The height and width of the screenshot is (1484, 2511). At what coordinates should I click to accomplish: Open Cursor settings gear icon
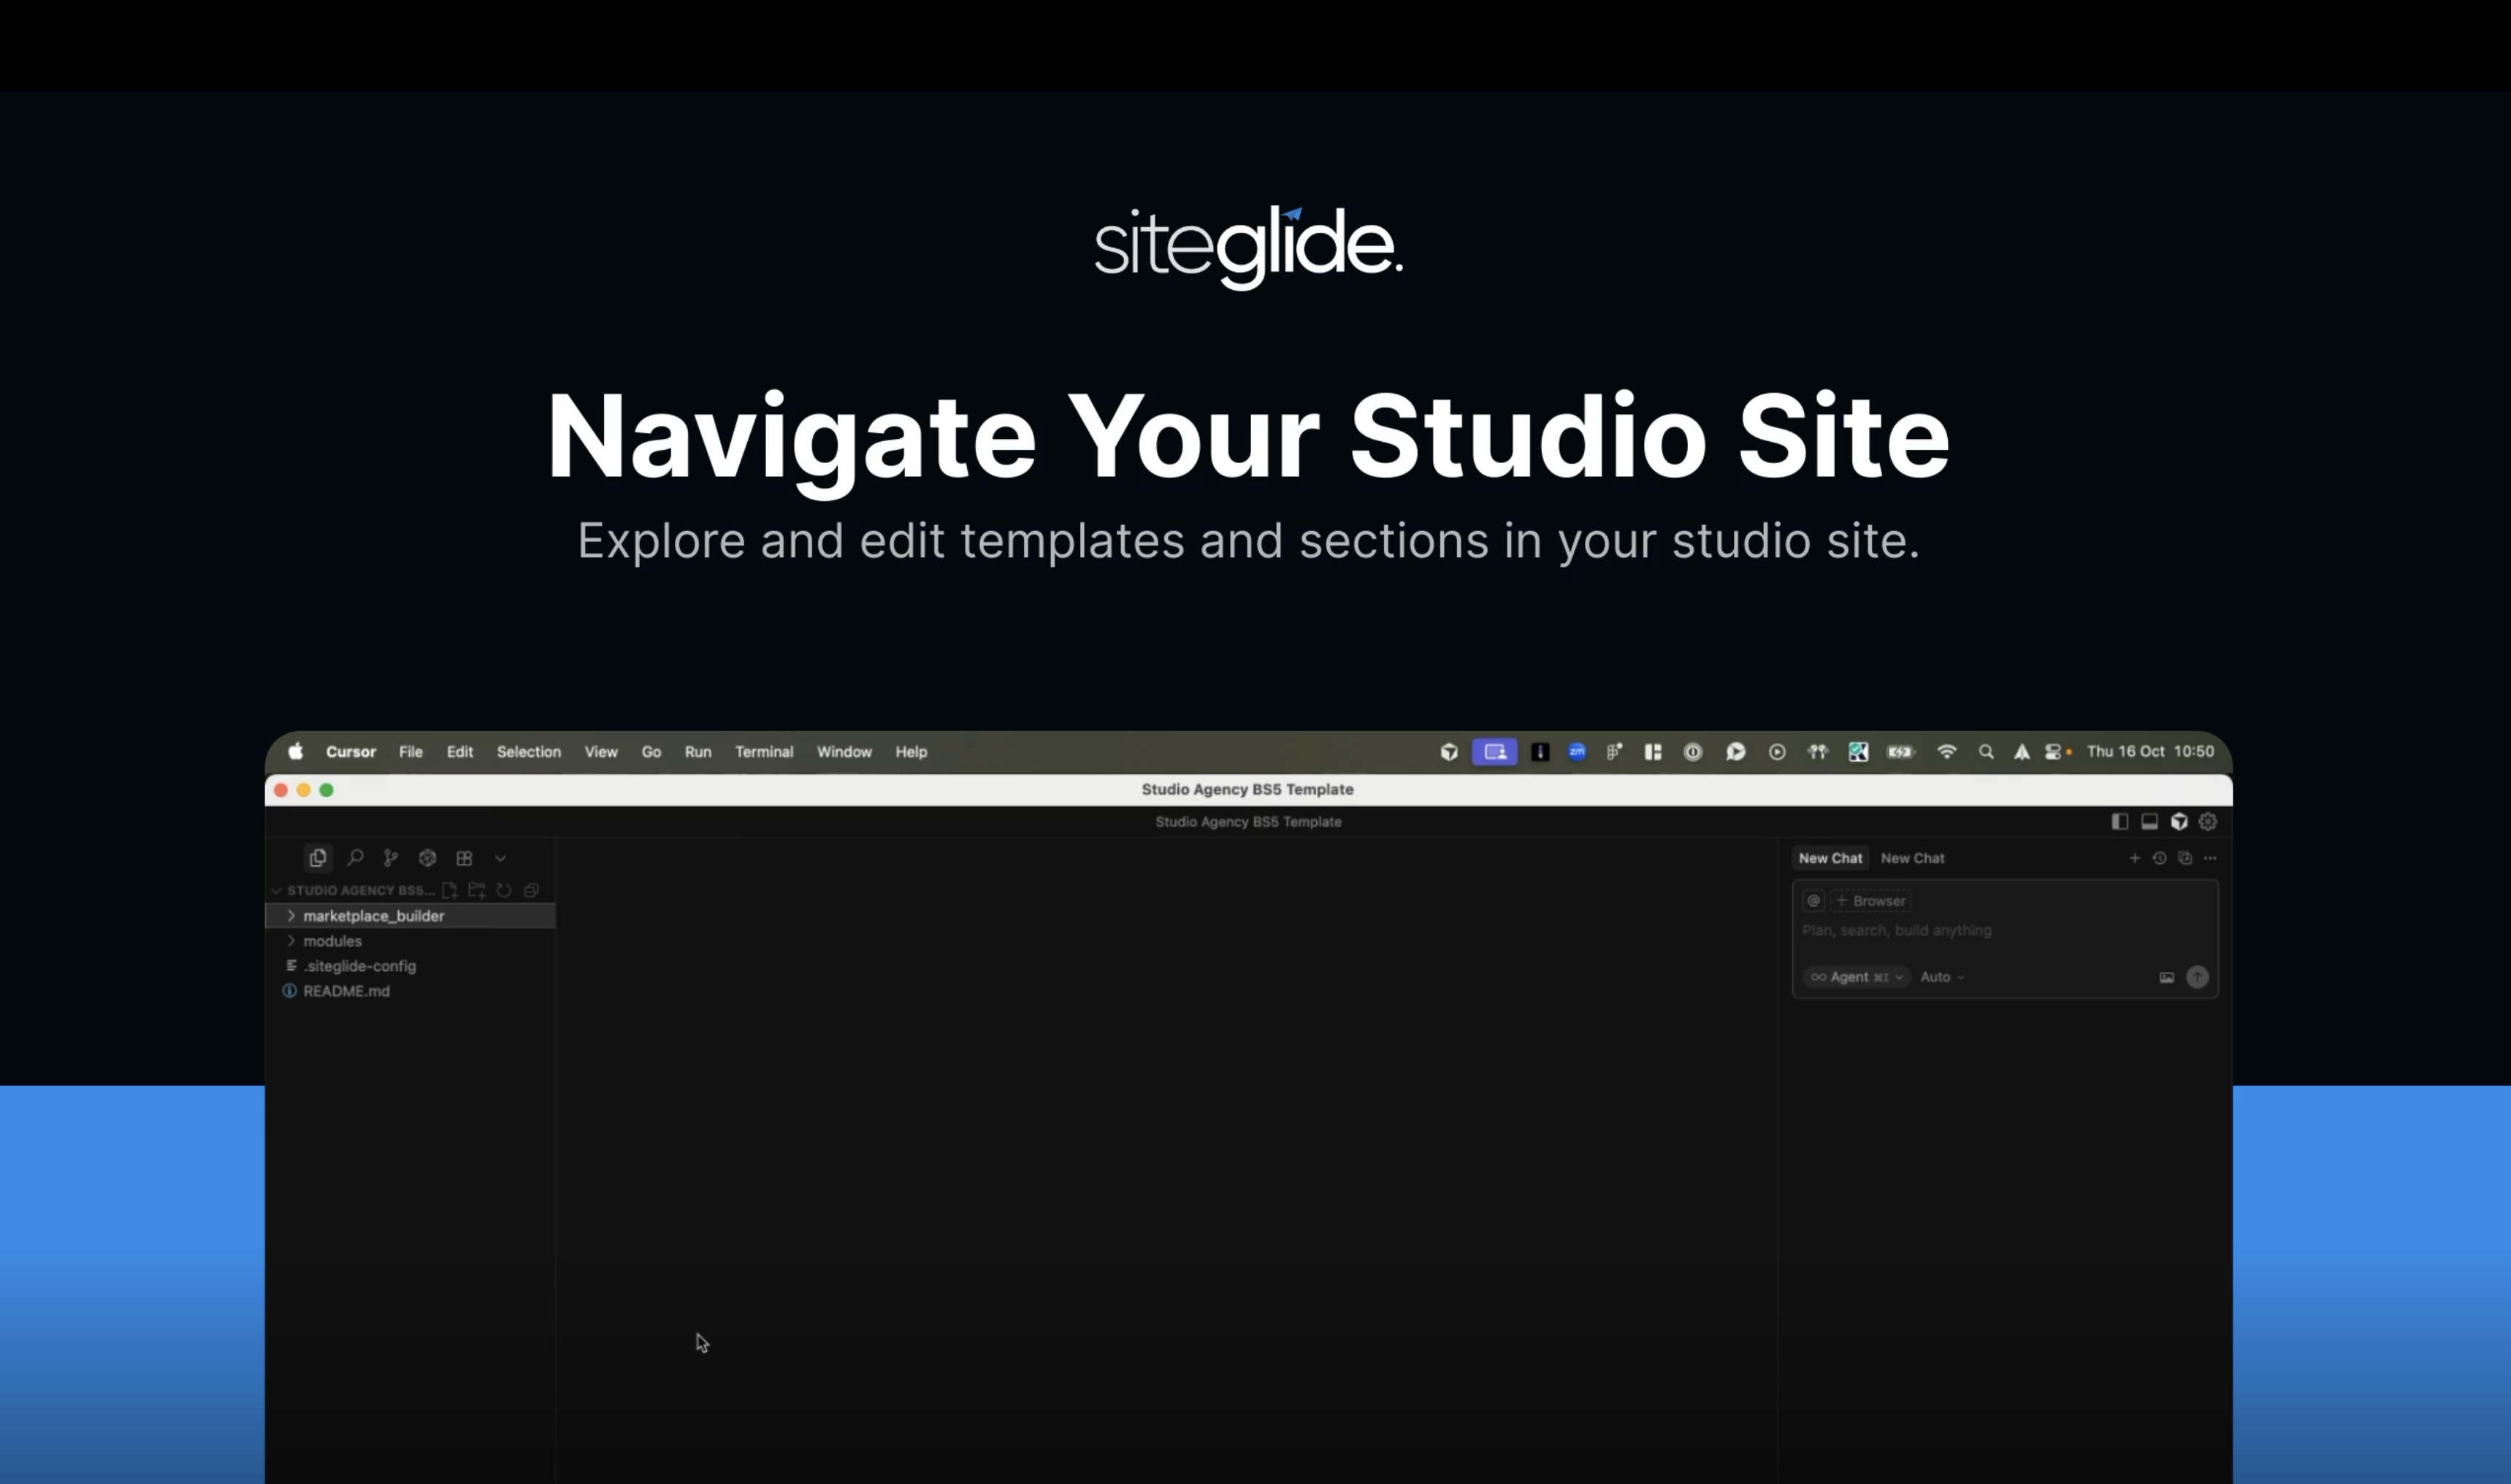[x=2208, y=822]
